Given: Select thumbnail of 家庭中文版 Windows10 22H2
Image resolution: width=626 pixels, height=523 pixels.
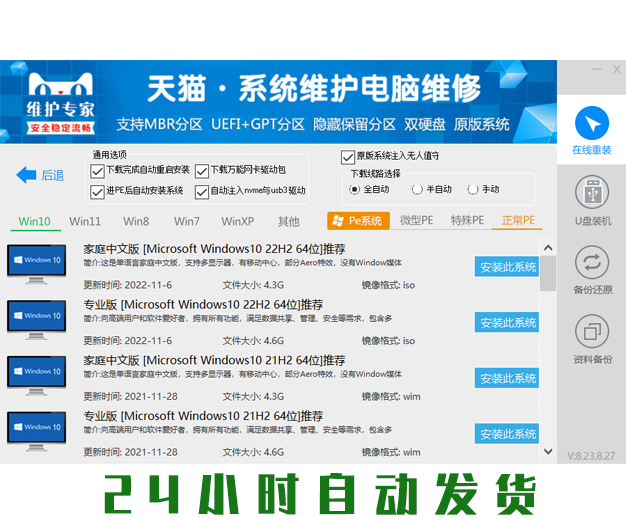Looking at the screenshot, I should point(36,264).
